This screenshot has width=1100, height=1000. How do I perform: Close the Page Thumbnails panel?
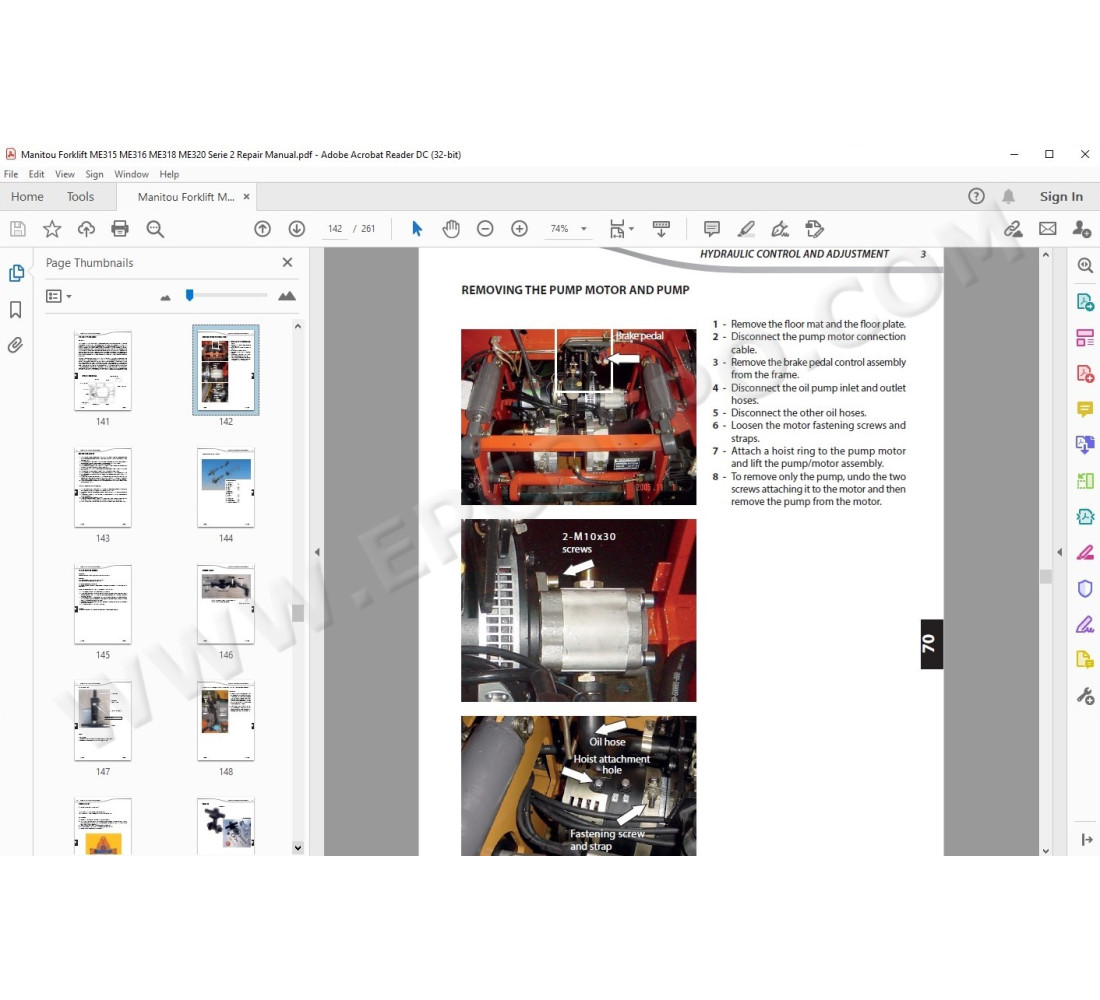tap(287, 262)
